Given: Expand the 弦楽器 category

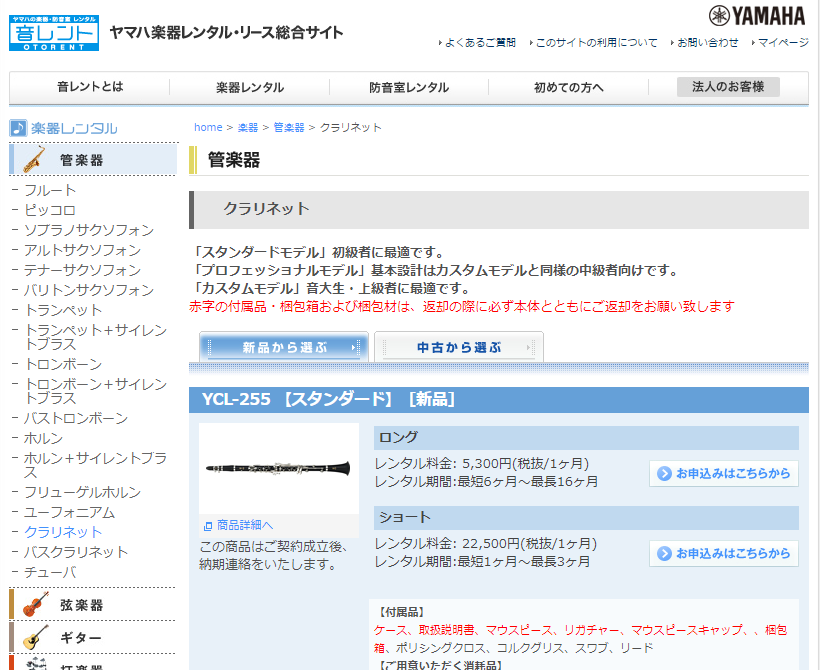Looking at the screenshot, I should (93, 605).
